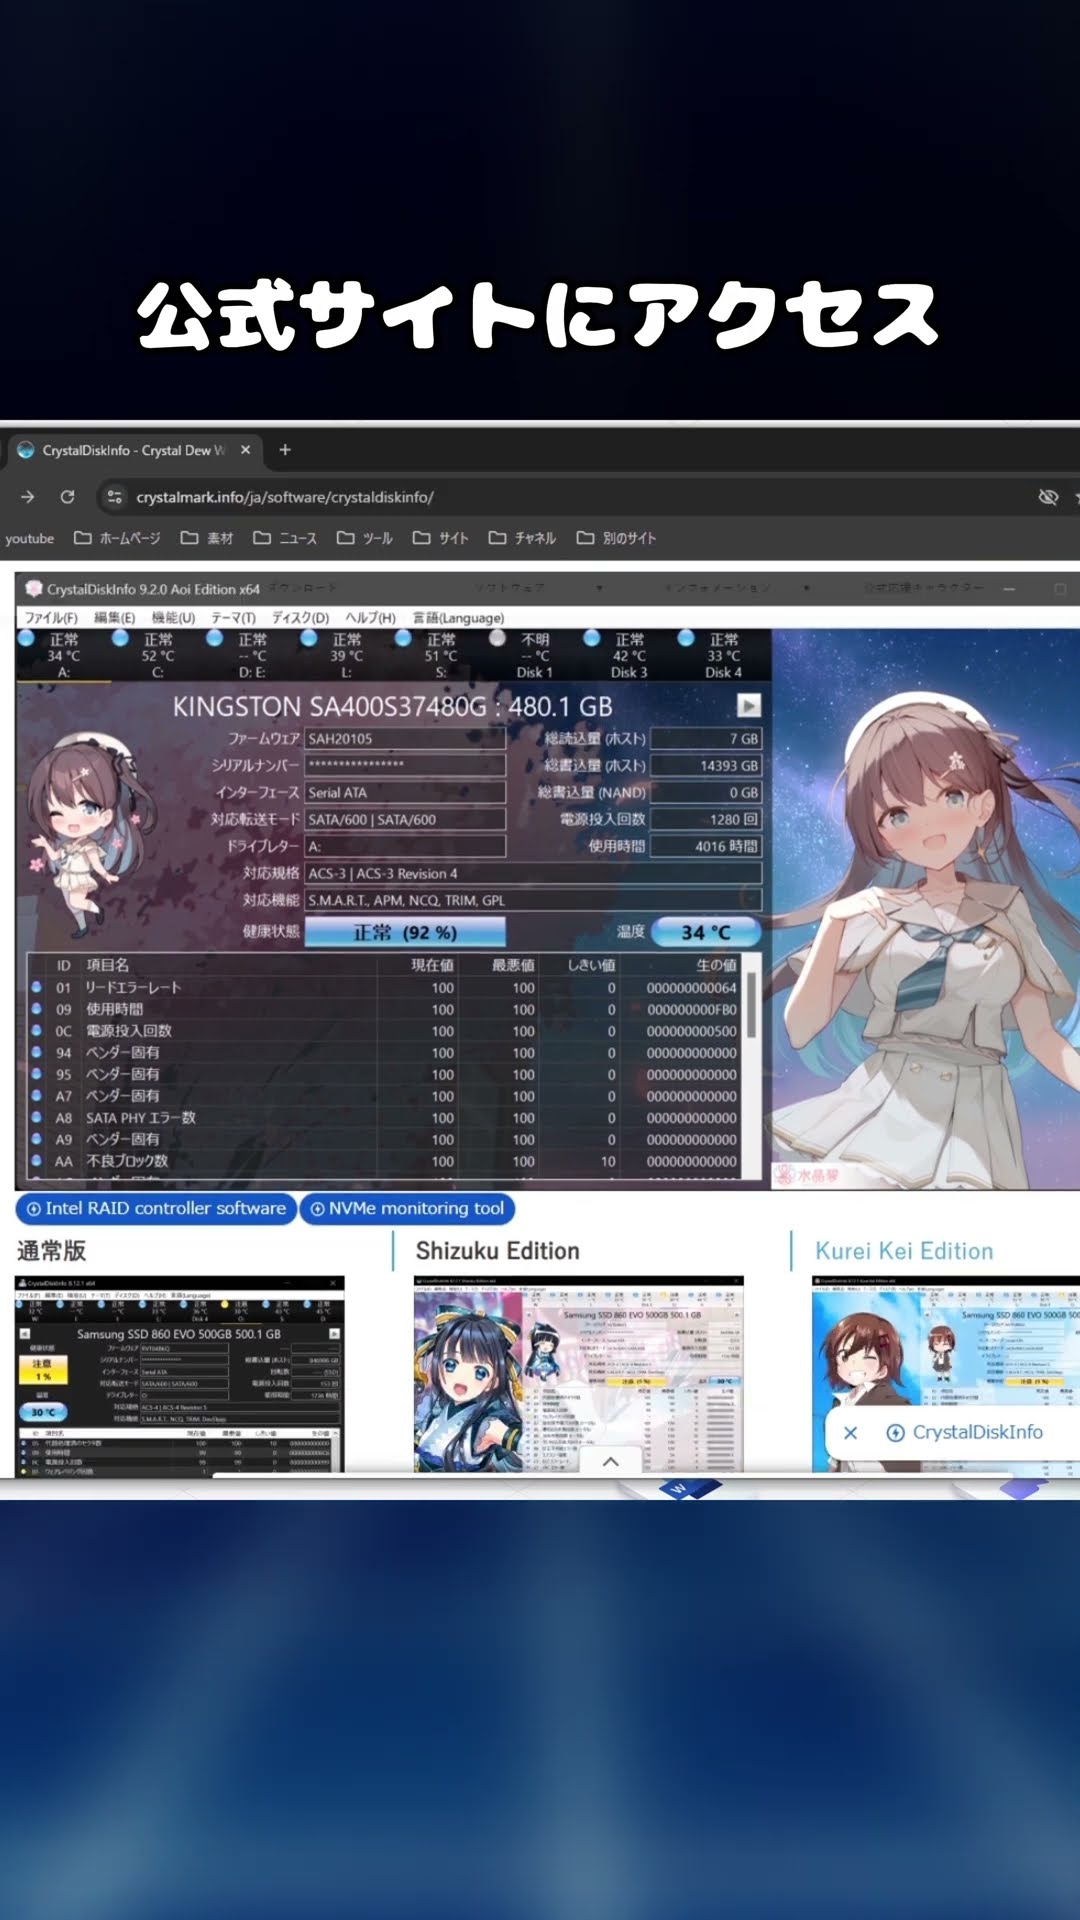This screenshot has height=1920, width=1080.
Task: Click the CrystalDiskInfo download popup link
Action: pyautogui.click(x=966, y=1433)
